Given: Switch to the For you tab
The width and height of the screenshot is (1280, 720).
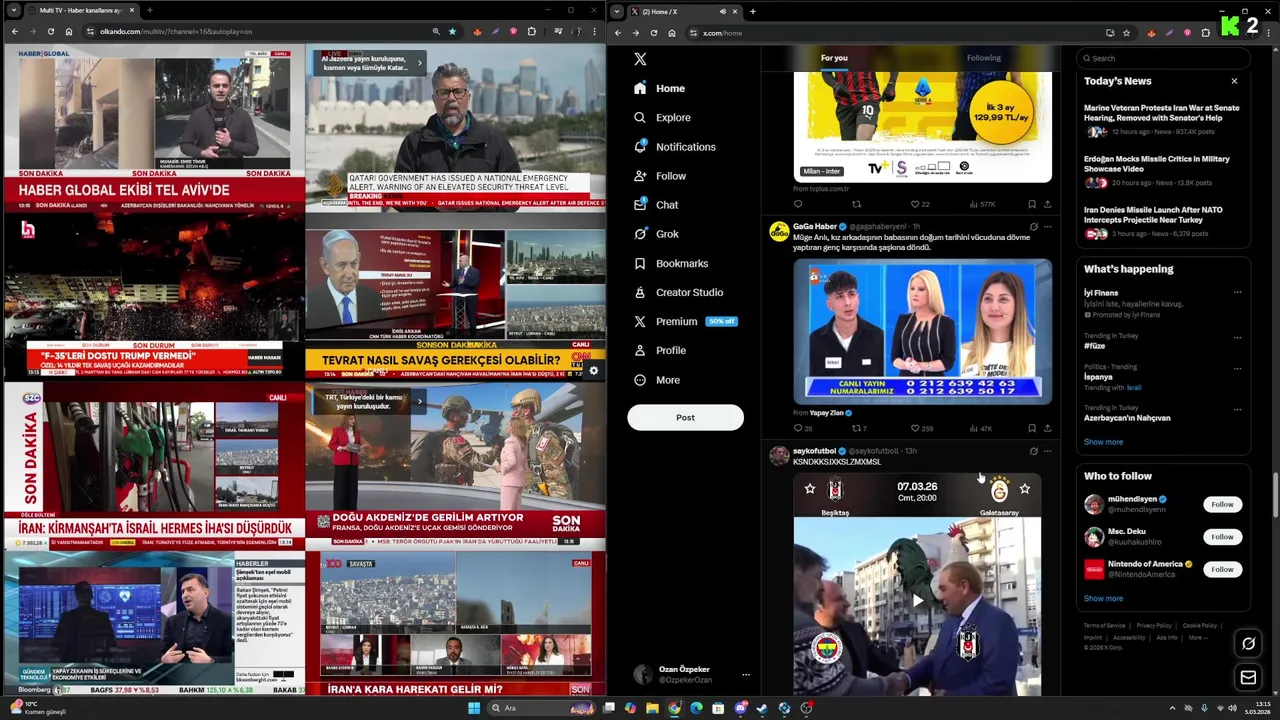Looking at the screenshot, I should click(x=834, y=58).
